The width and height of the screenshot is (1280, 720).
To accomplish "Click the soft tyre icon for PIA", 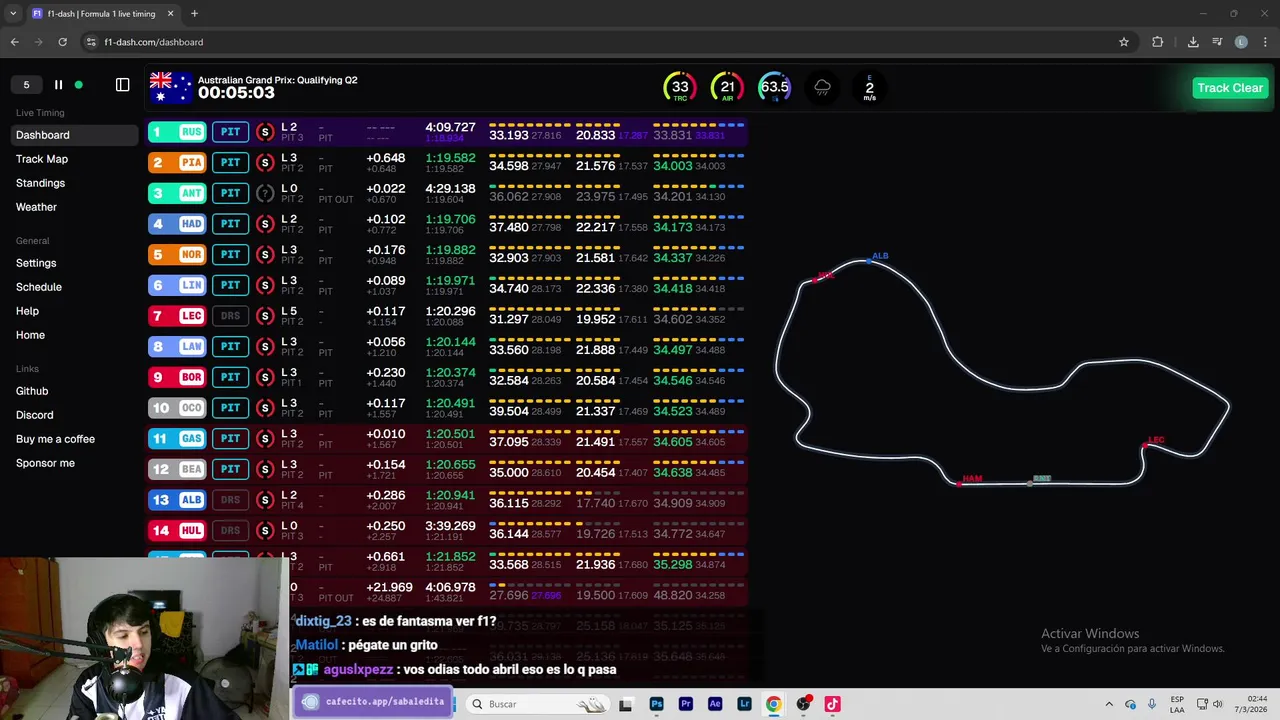I will click(265, 162).
